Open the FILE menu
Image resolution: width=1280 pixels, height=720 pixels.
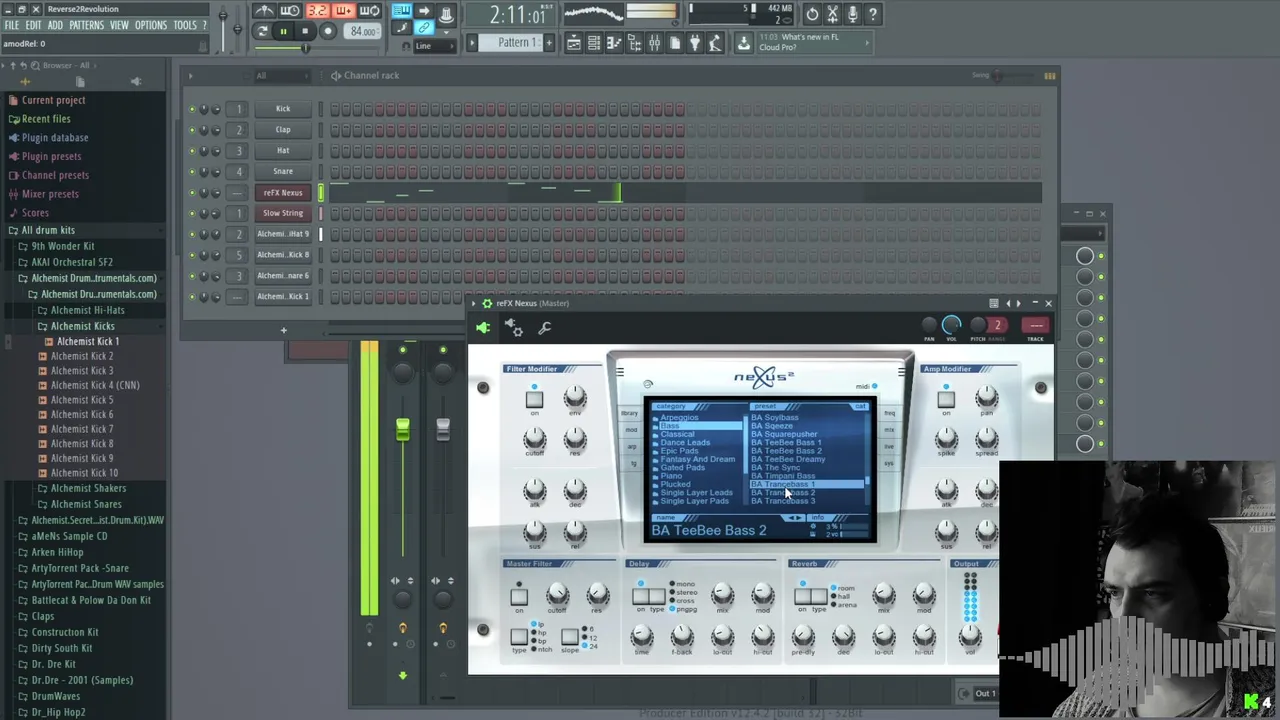click(12, 25)
